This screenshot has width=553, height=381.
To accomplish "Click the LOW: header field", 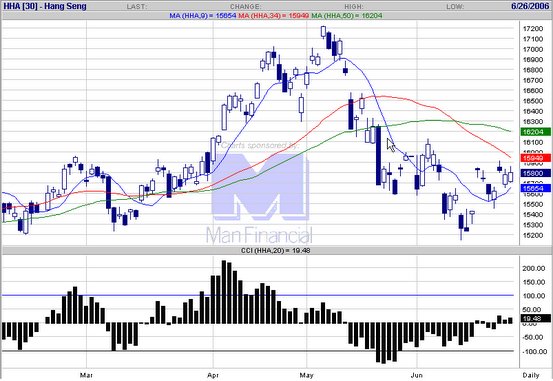I will 455,7.
